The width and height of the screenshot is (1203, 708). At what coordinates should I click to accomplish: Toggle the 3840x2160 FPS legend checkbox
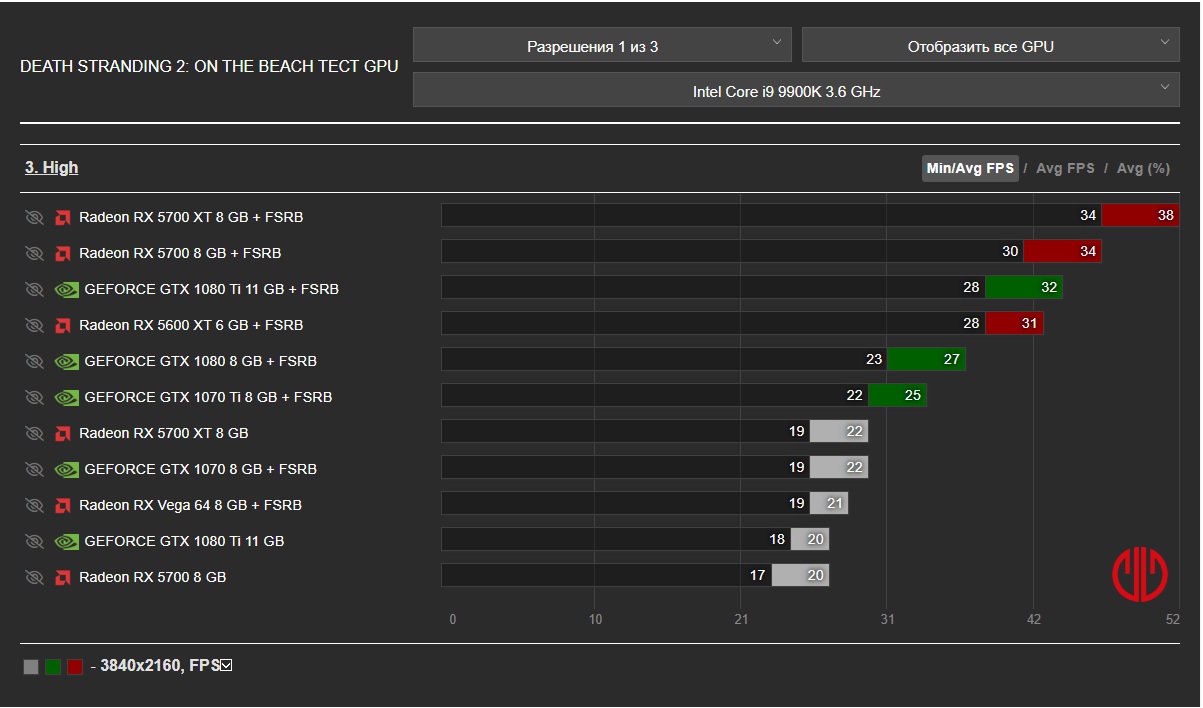click(x=226, y=665)
